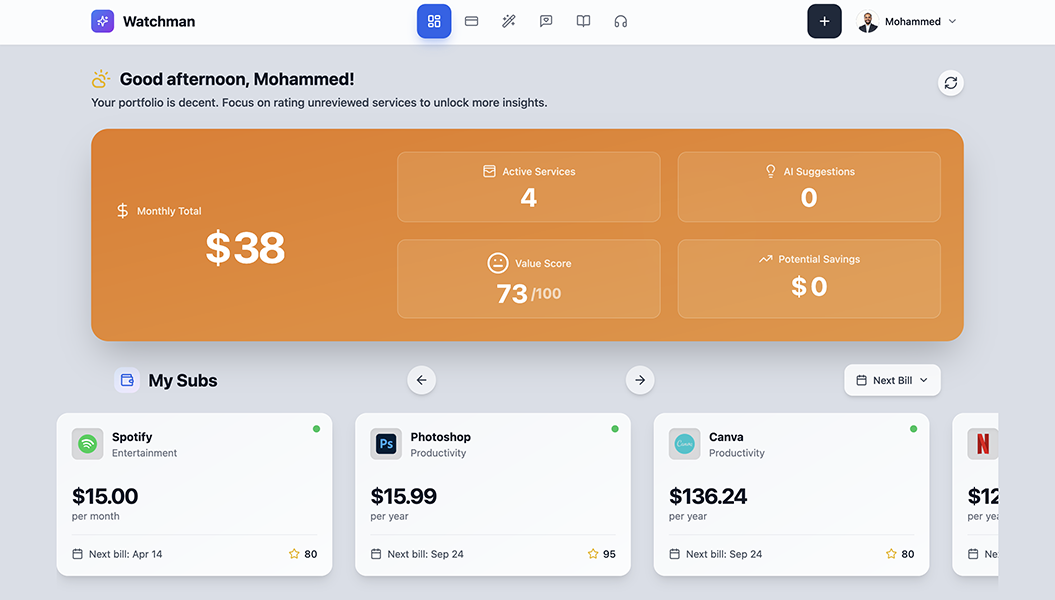Click Photoshop's green active indicator
This screenshot has height=600, width=1055.
614,428
